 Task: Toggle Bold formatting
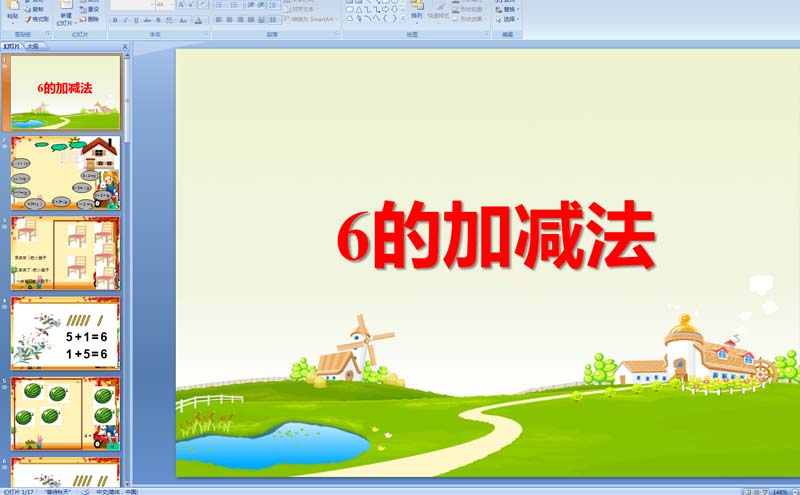coord(115,20)
